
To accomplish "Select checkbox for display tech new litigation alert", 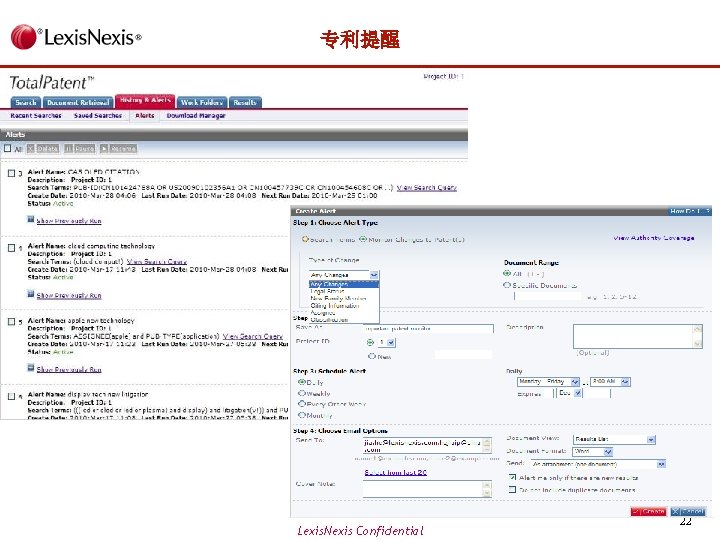I will pyautogui.click(x=11, y=396).
